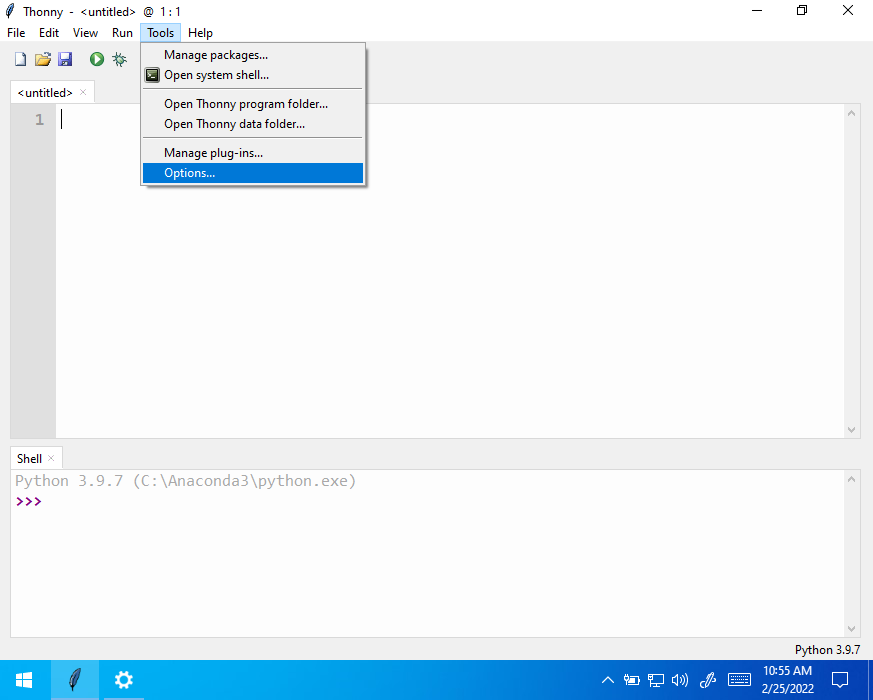Screen dimensions: 873x700
Task: Open the File menu
Action: pos(16,33)
